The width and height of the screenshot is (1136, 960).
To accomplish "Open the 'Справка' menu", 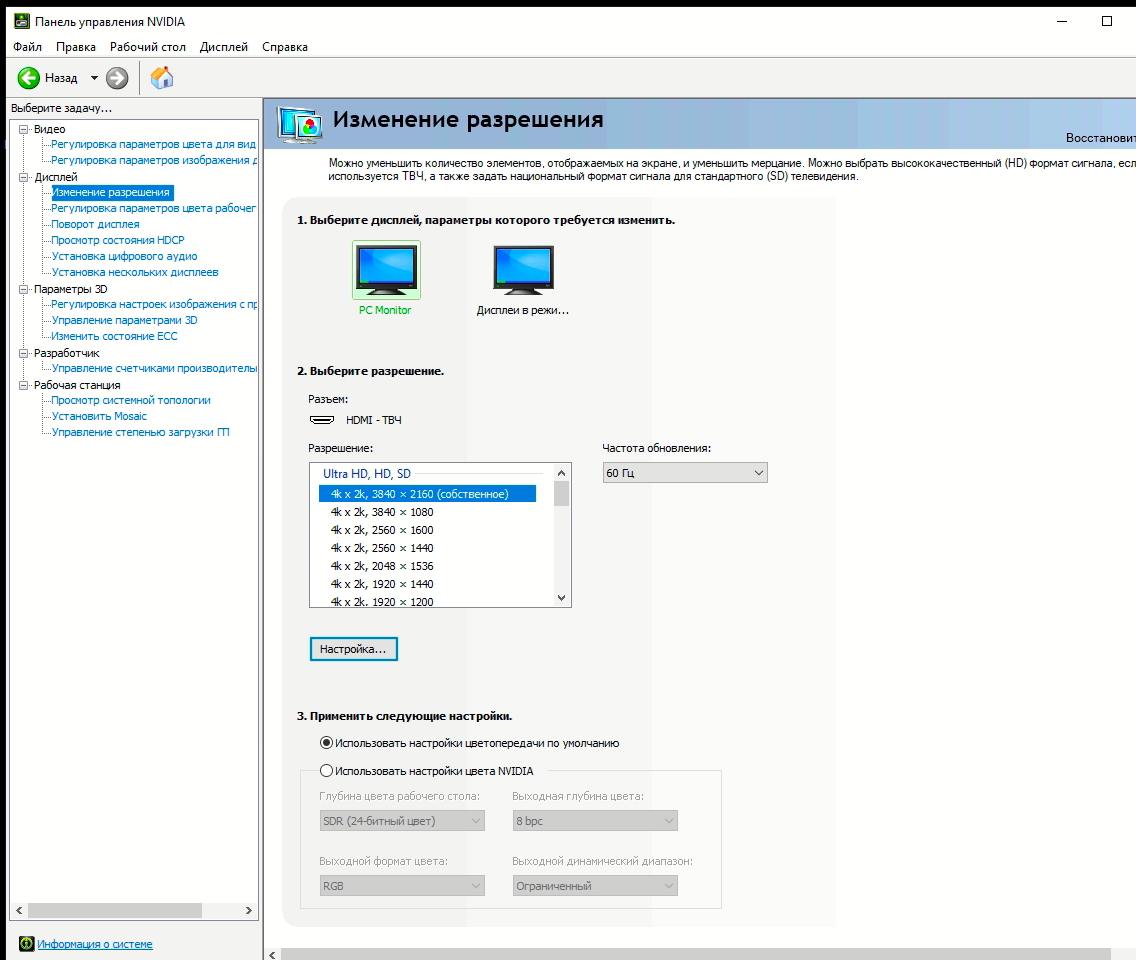I will 285,47.
